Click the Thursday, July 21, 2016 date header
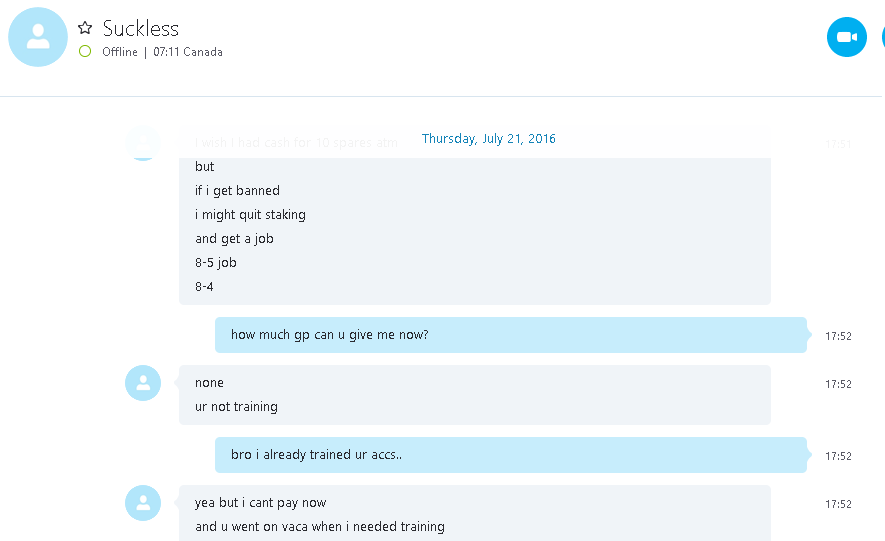Image resolution: width=885 pixels, height=541 pixels. 489,139
